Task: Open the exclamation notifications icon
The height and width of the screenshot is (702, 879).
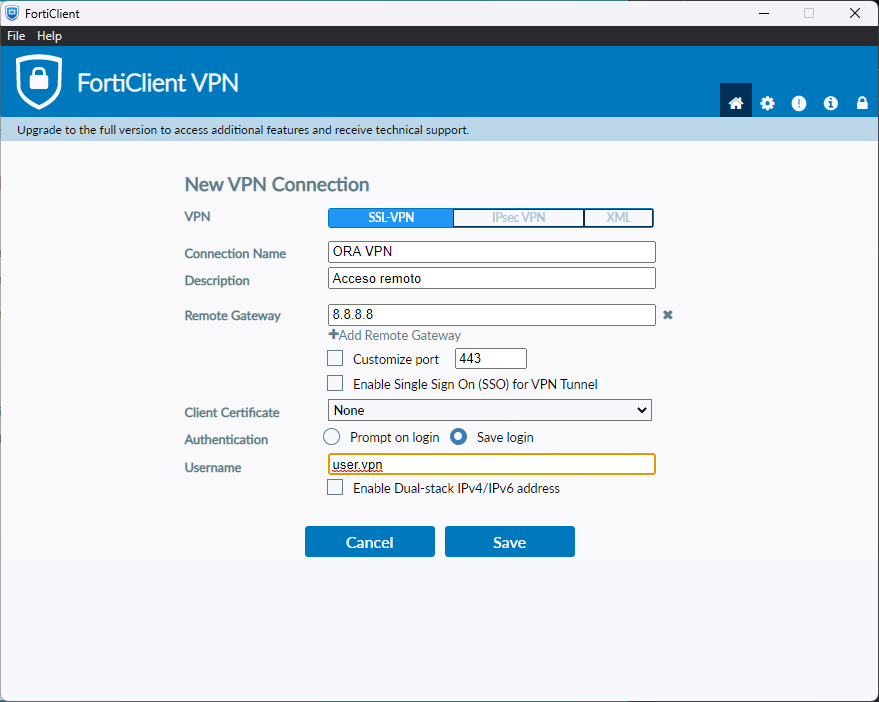Action: [x=798, y=103]
